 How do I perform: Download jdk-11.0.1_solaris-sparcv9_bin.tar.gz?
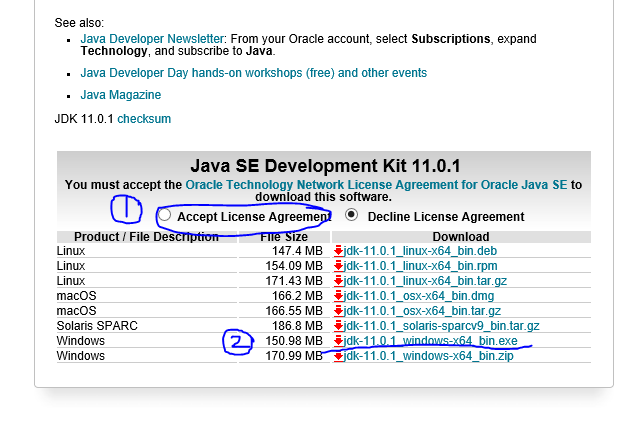coord(441,326)
